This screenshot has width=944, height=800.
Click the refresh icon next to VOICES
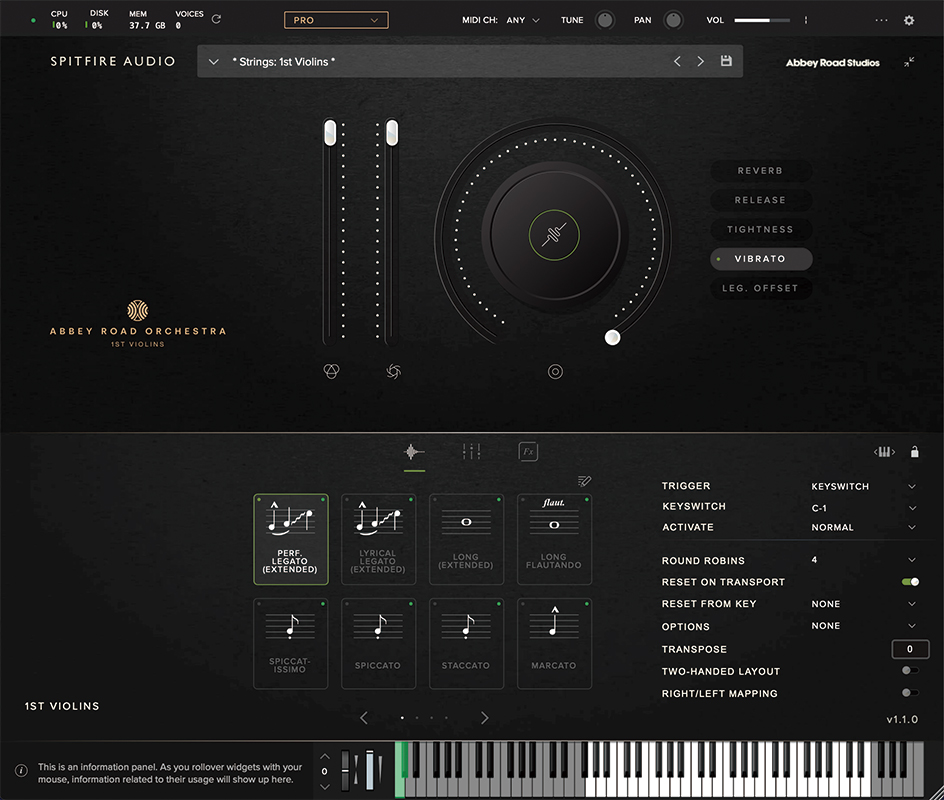pyautogui.click(x=216, y=19)
